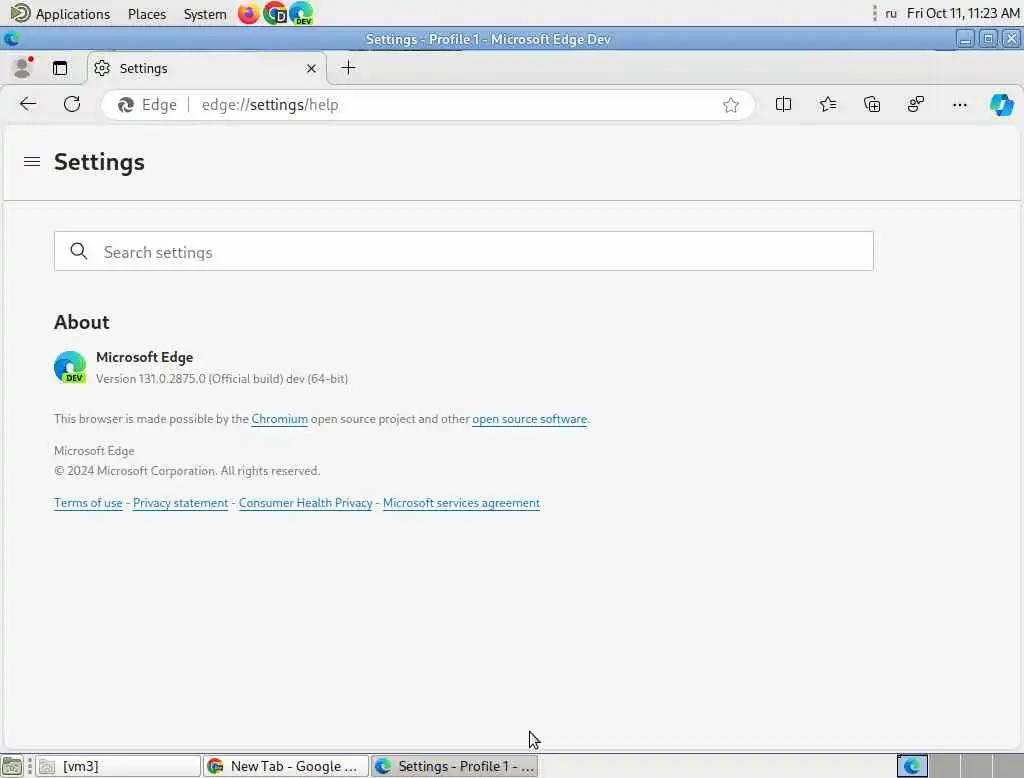Viewport: 1024px width, 778px height.
Task: Close the Settings tab
Action: pos(312,69)
